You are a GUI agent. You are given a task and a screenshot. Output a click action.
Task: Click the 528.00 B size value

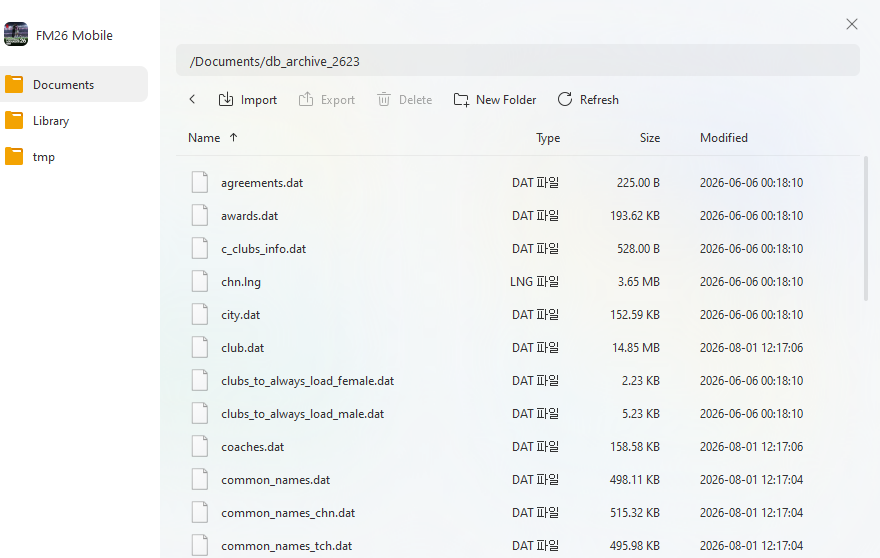pos(638,249)
